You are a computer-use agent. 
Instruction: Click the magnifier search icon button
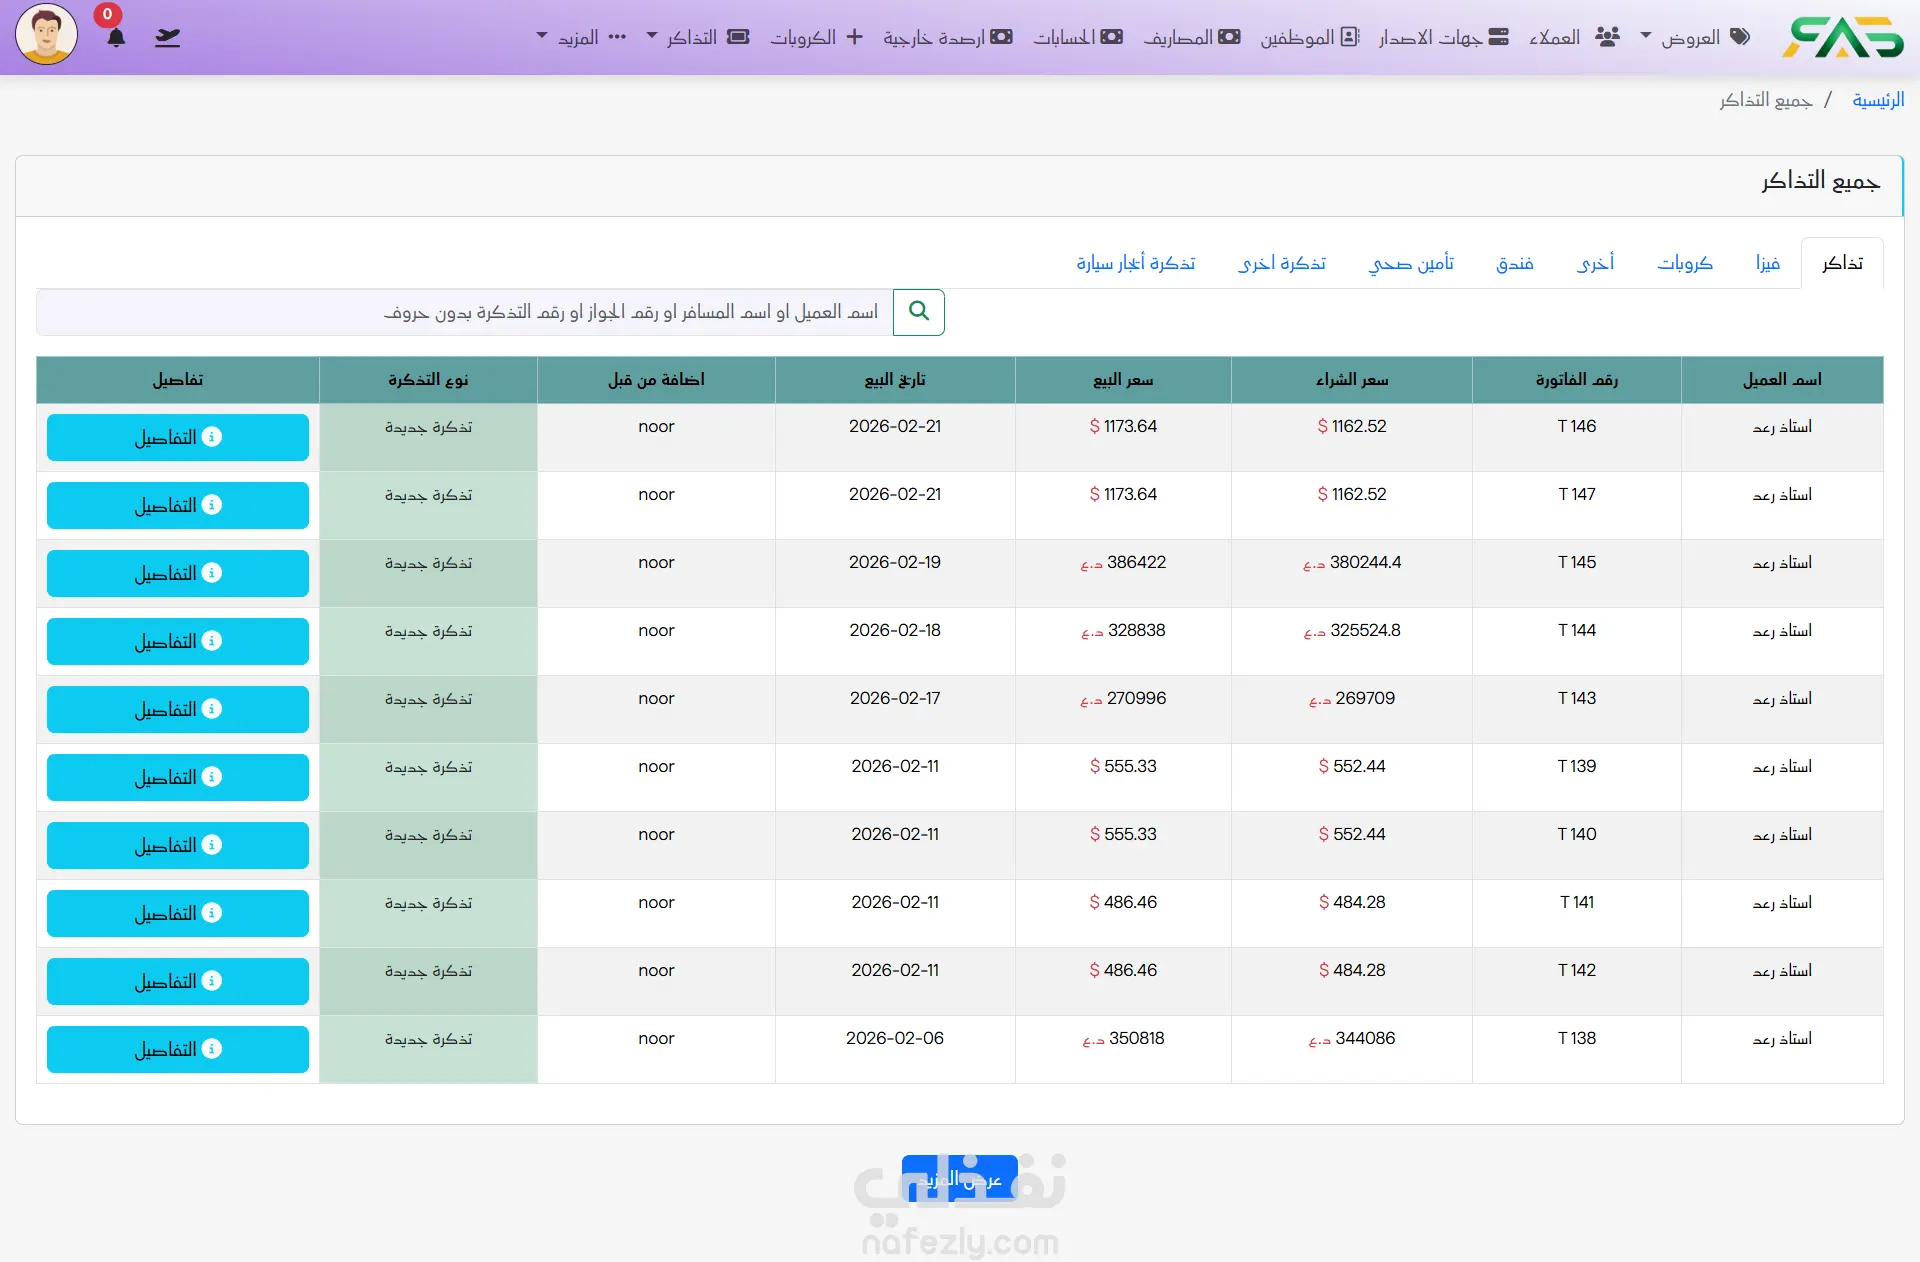(918, 312)
